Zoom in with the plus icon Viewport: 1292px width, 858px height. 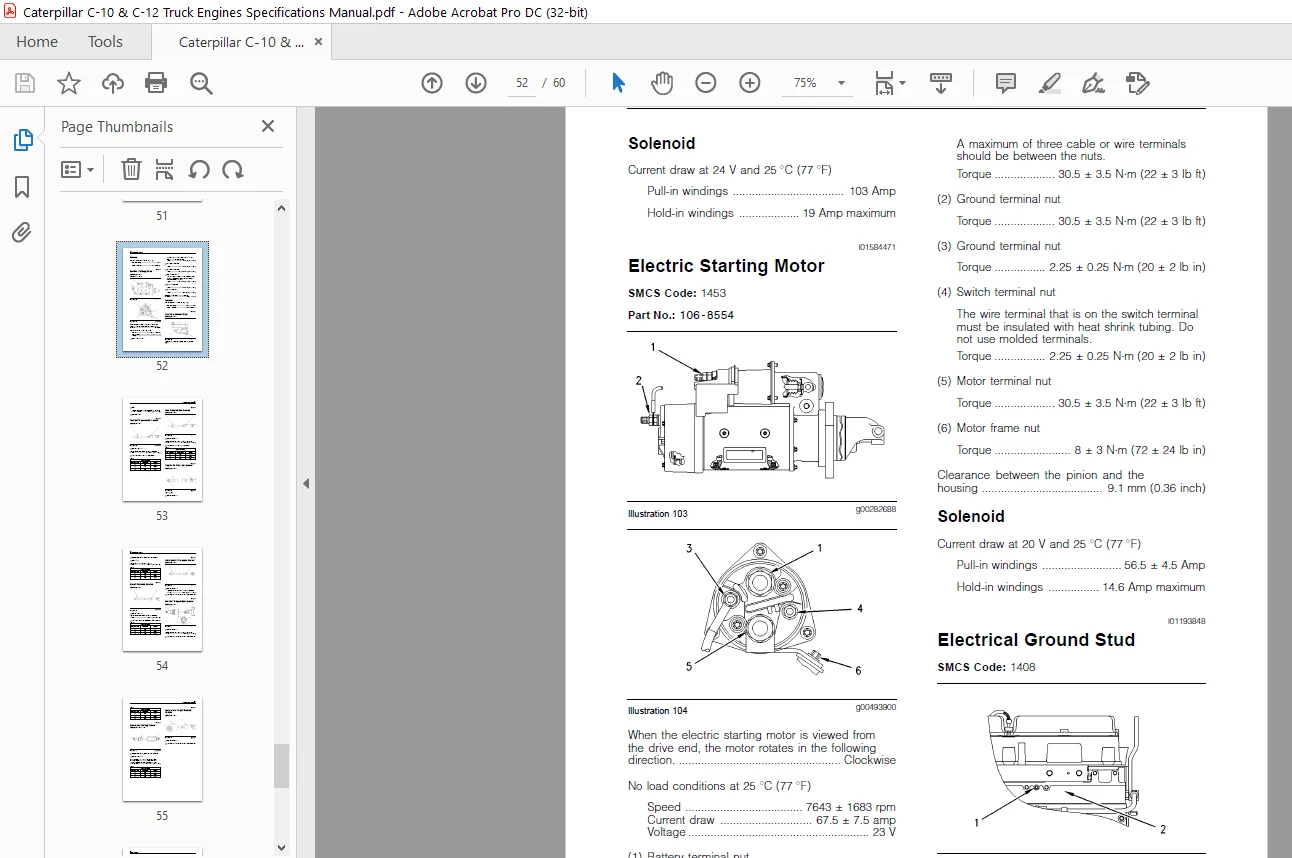point(750,83)
